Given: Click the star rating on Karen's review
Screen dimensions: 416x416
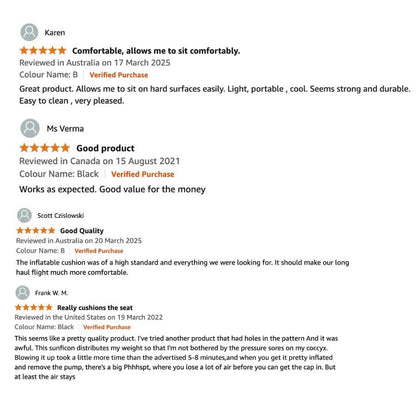Looking at the screenshot, I should click(43, 50).
